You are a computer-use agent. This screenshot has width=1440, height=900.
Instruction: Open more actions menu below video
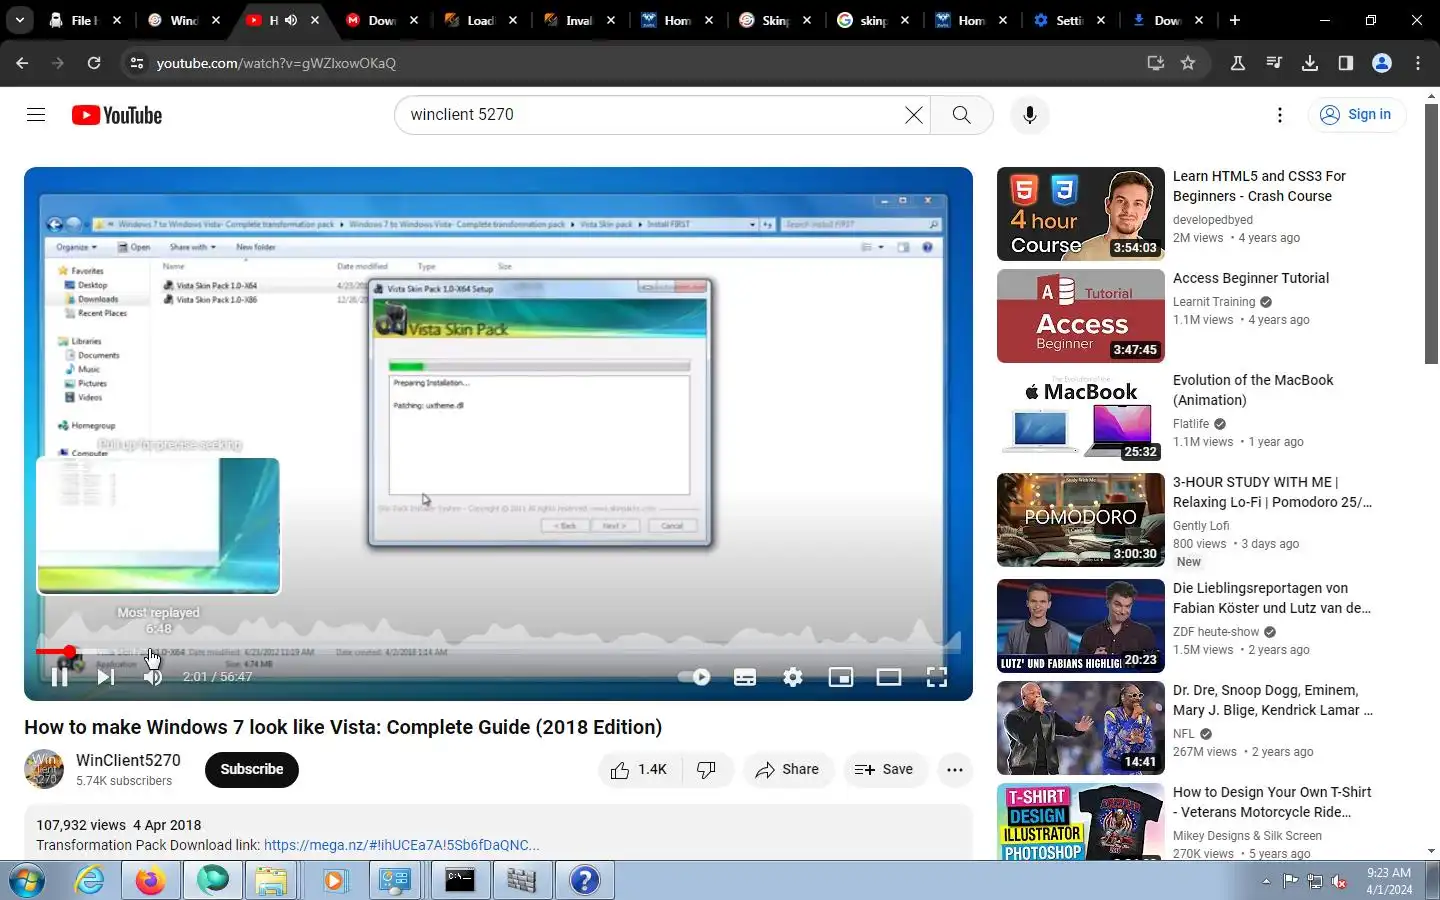pyautogui.click(x=955, y=769)
